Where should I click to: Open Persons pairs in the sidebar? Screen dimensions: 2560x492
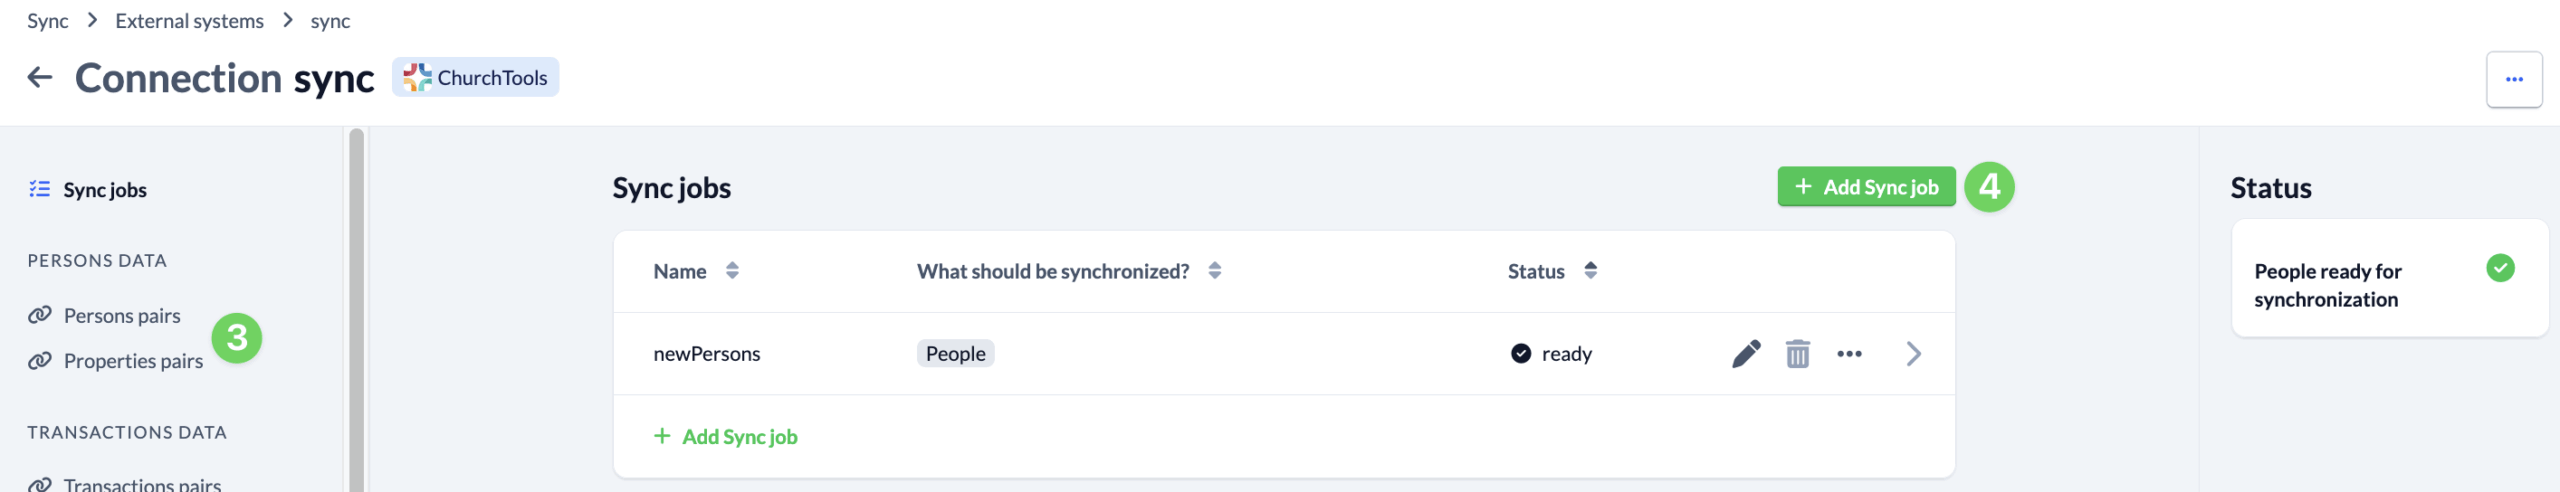122,316
